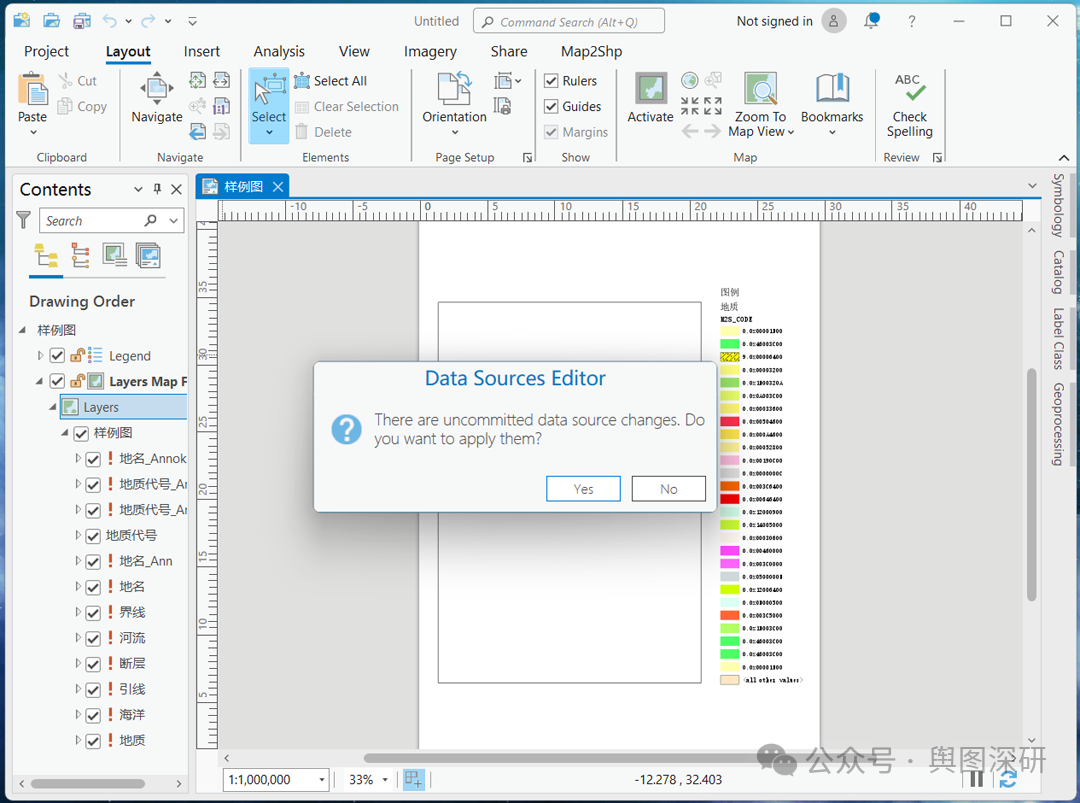Click the refresh icon in status bar
The width and height of the screenshot is (1080, 803).
pos(1008,780)
